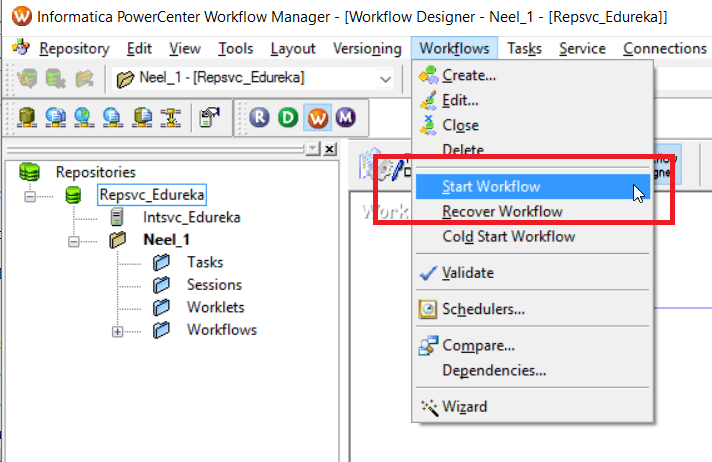
Task: Select the Worklets tree label
Action: (x=215, y=308)
